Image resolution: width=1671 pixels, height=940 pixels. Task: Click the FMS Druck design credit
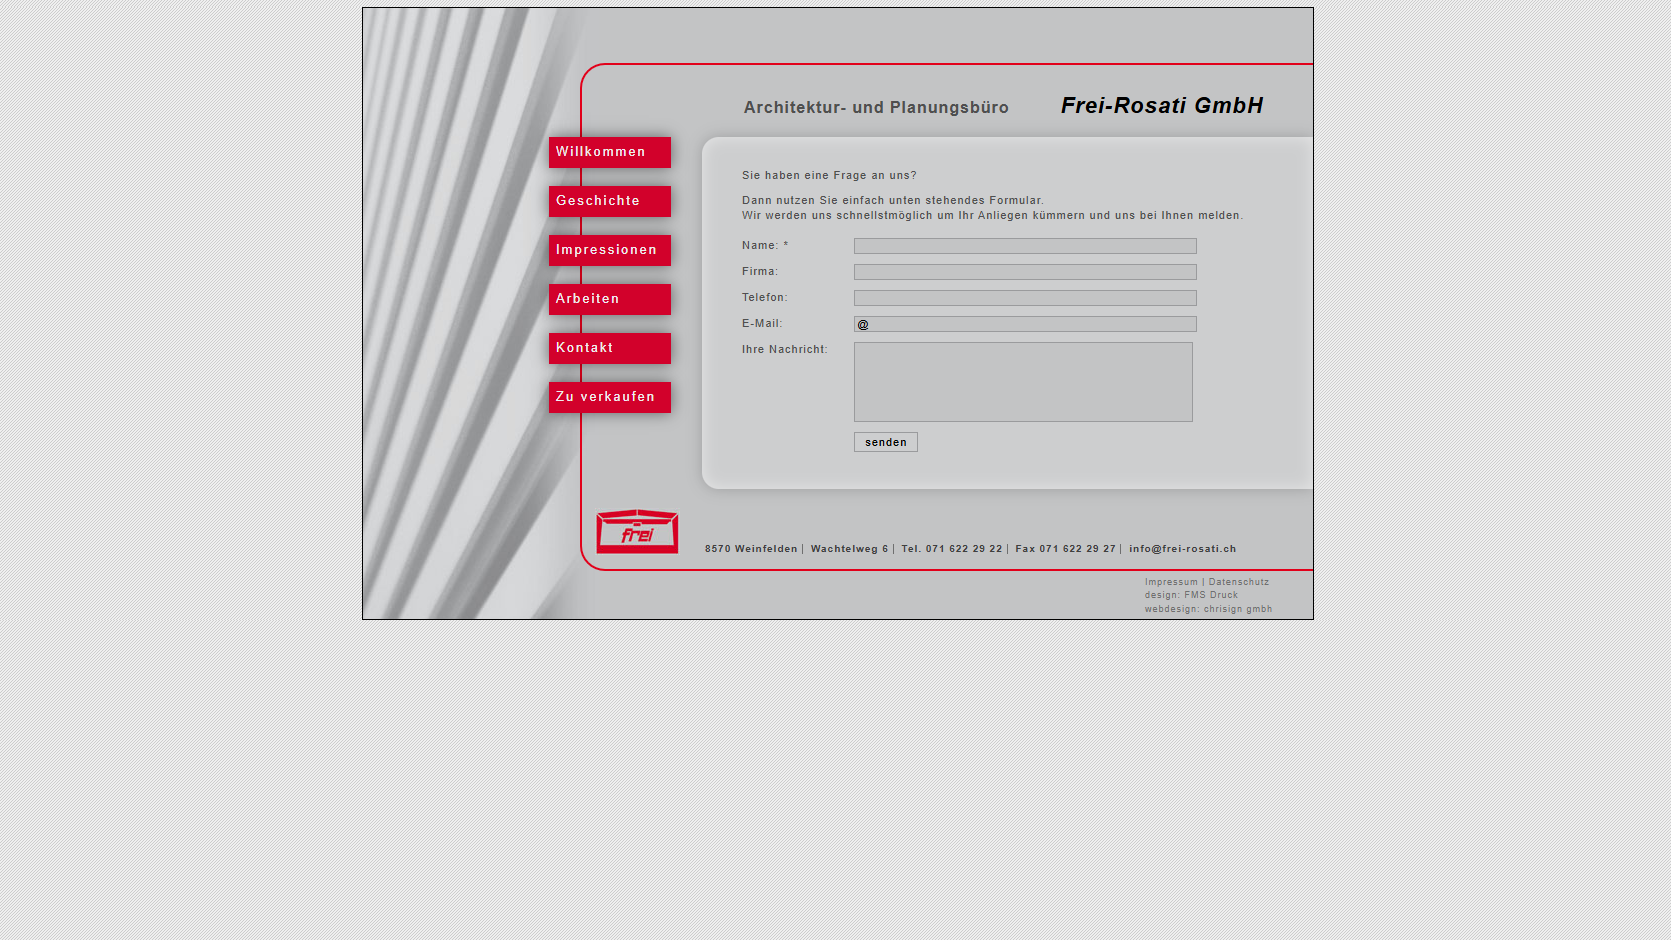coord(1211,595)
